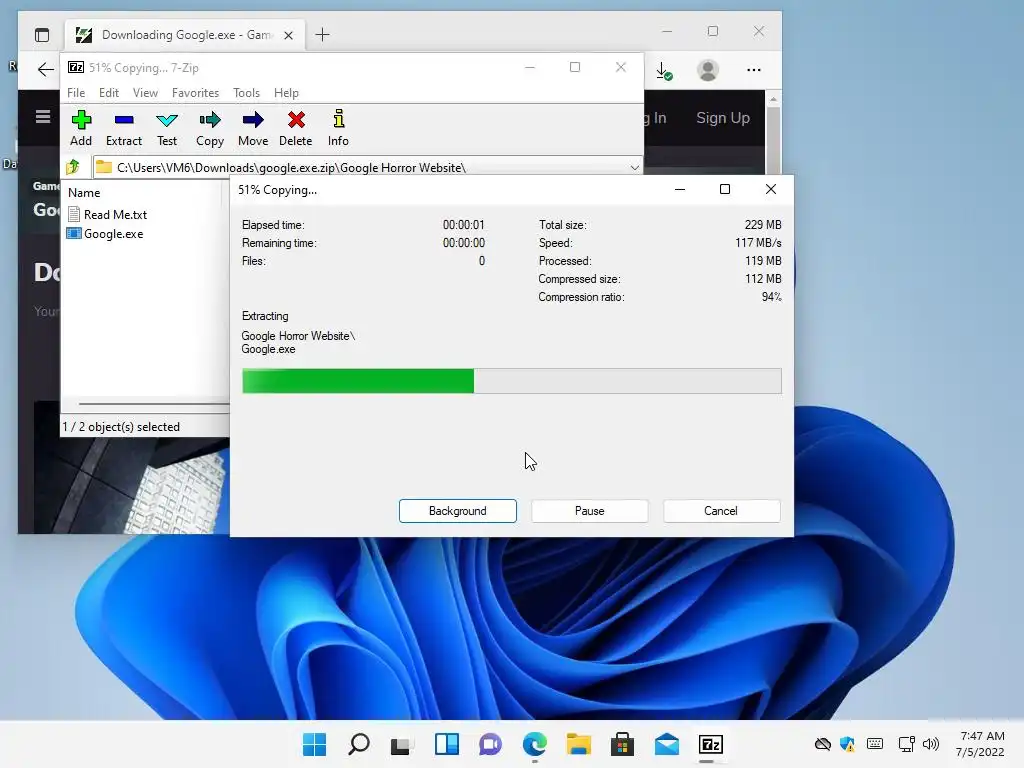The height and width of the screenshot is (768, 1024).
Task: Click the Move toolbar icon in 7-Zip
Action: 253,128
